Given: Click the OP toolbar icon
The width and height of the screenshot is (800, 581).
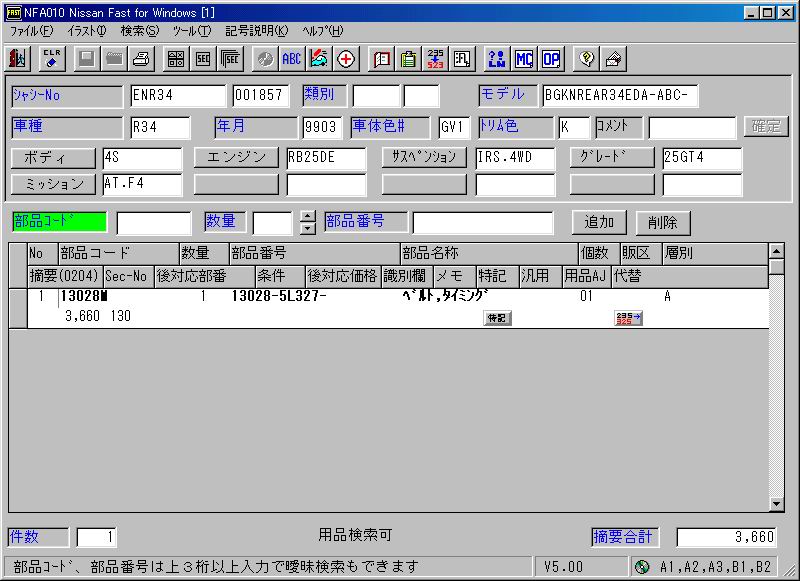Looking at the screenshot, I should [551, 59].
